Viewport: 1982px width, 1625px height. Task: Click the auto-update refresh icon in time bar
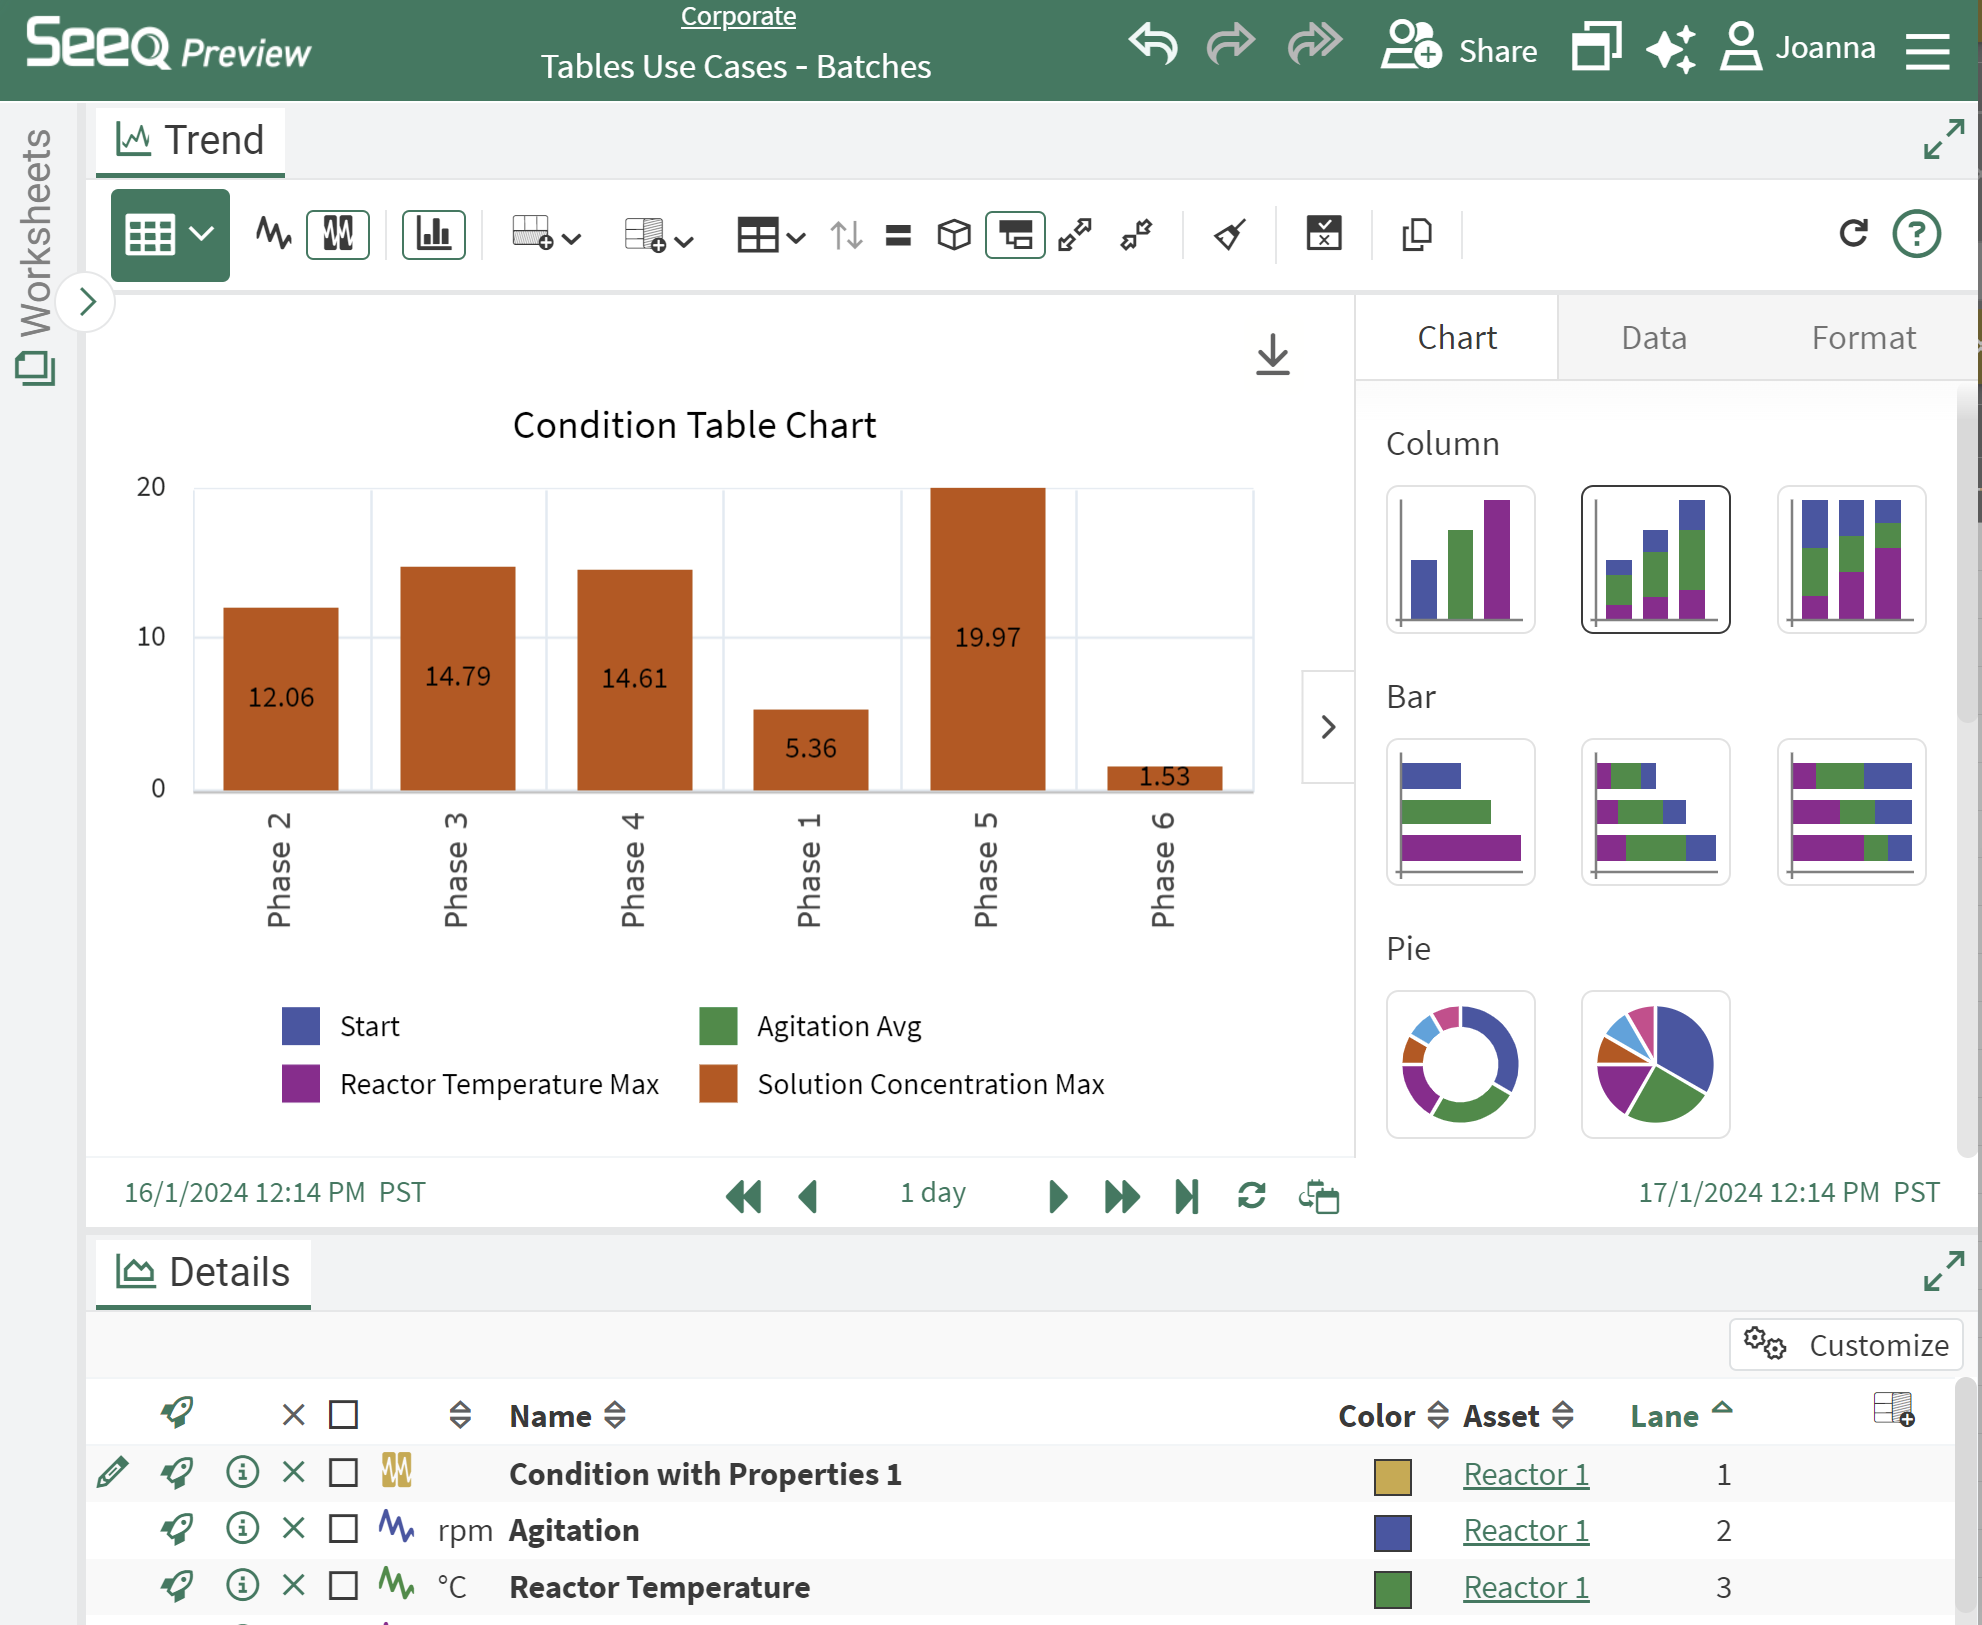pos(1252,1195)
